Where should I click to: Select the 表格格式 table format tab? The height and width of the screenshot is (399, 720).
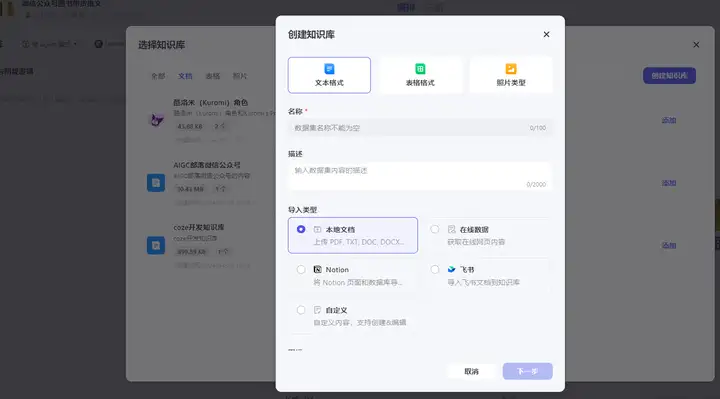pyautogui.click(x=420, y=75)
